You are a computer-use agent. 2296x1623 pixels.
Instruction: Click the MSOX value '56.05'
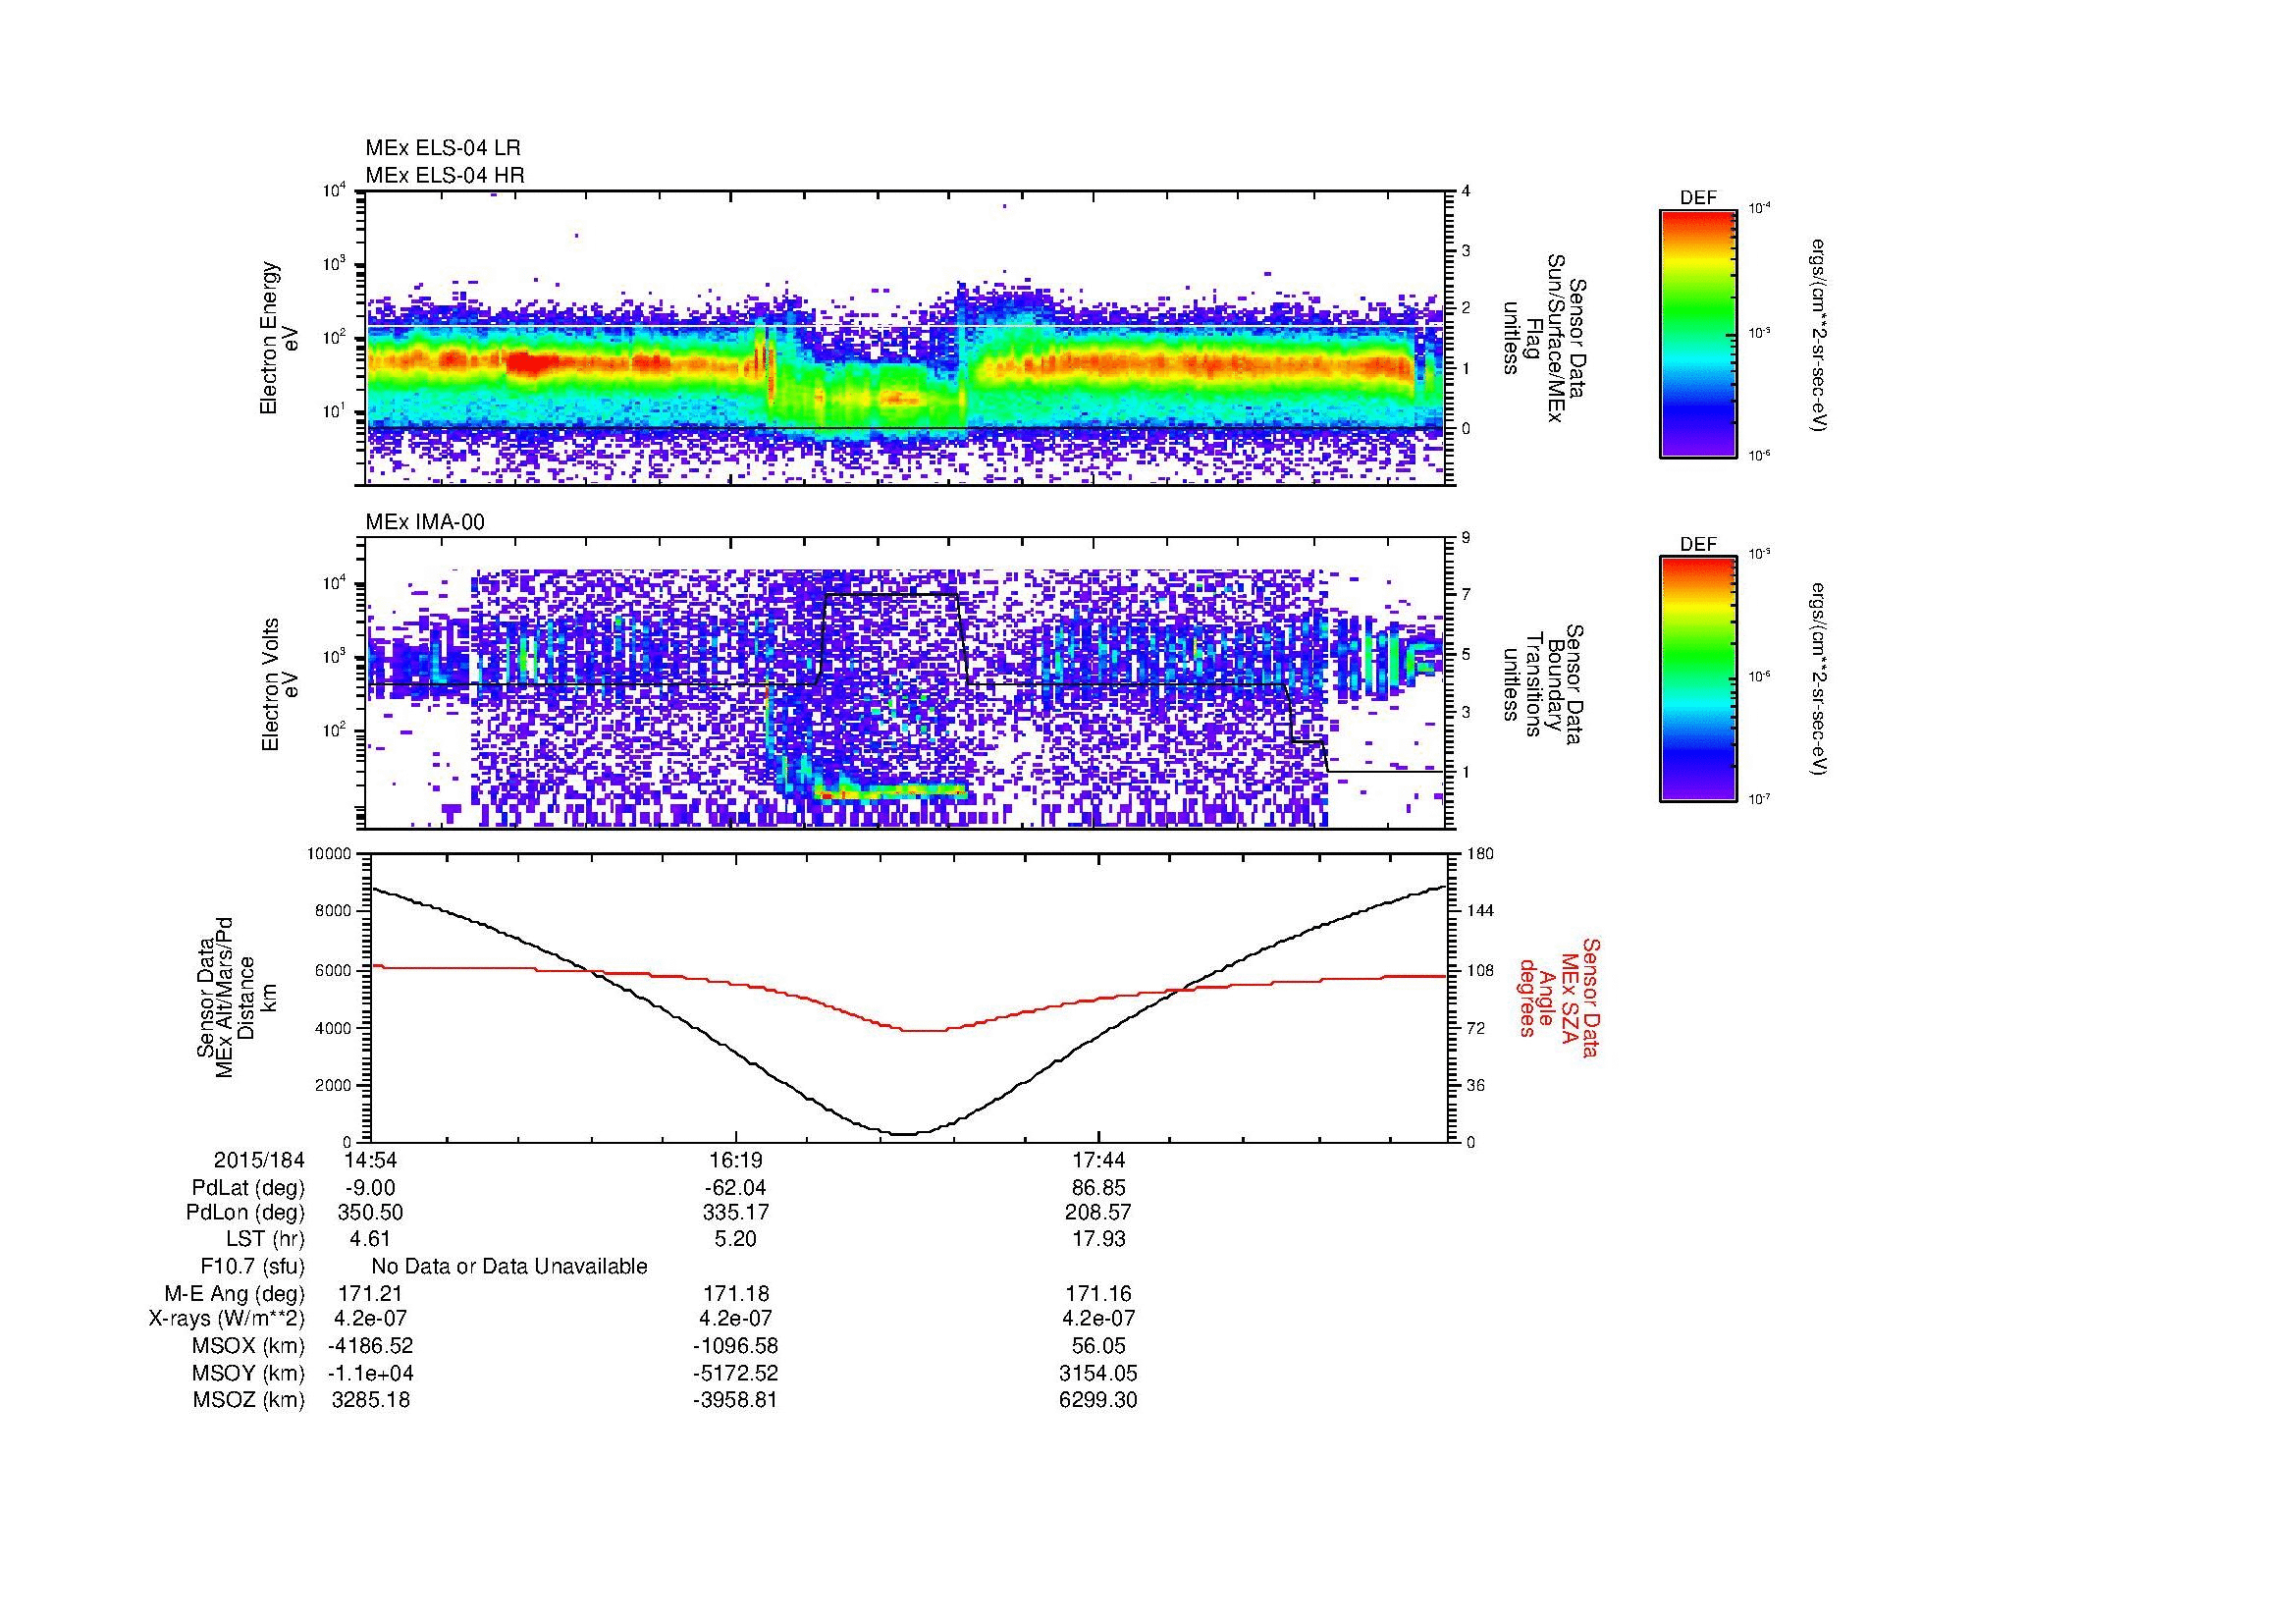coord(1098,1347)
